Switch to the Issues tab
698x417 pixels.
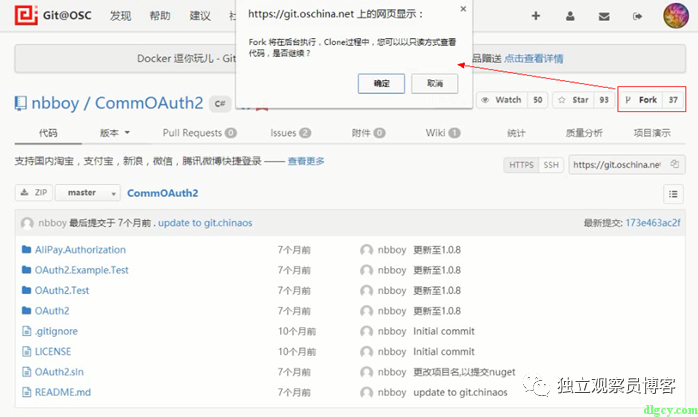(x=291, y=133)
